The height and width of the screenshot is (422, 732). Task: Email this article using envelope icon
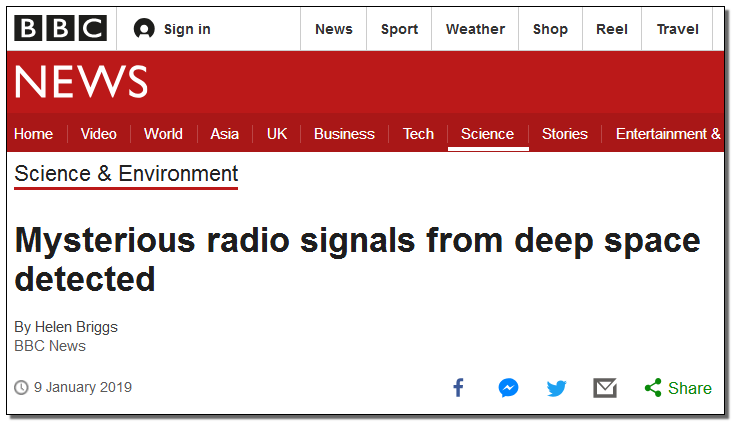(605, 388)
